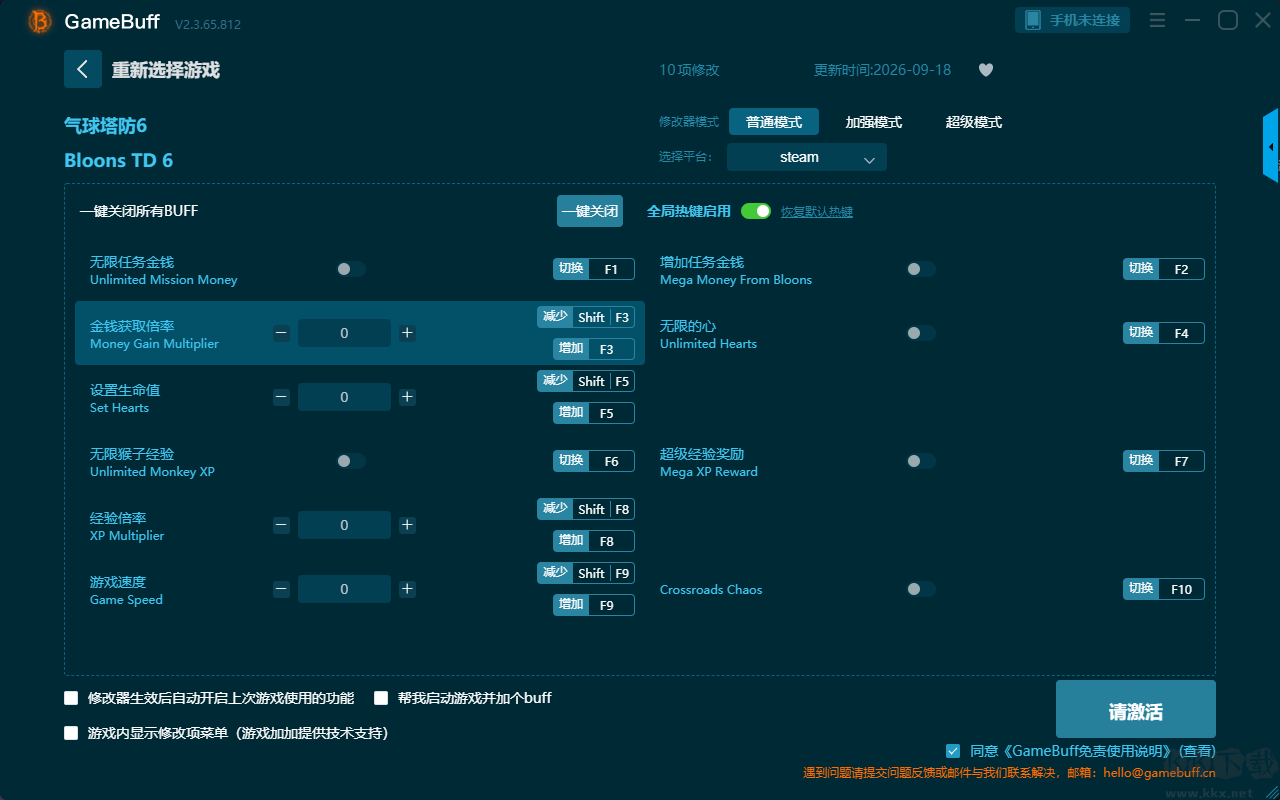
Task: Click 恢复默认热键 link
Action: click(x=817, y=212)
